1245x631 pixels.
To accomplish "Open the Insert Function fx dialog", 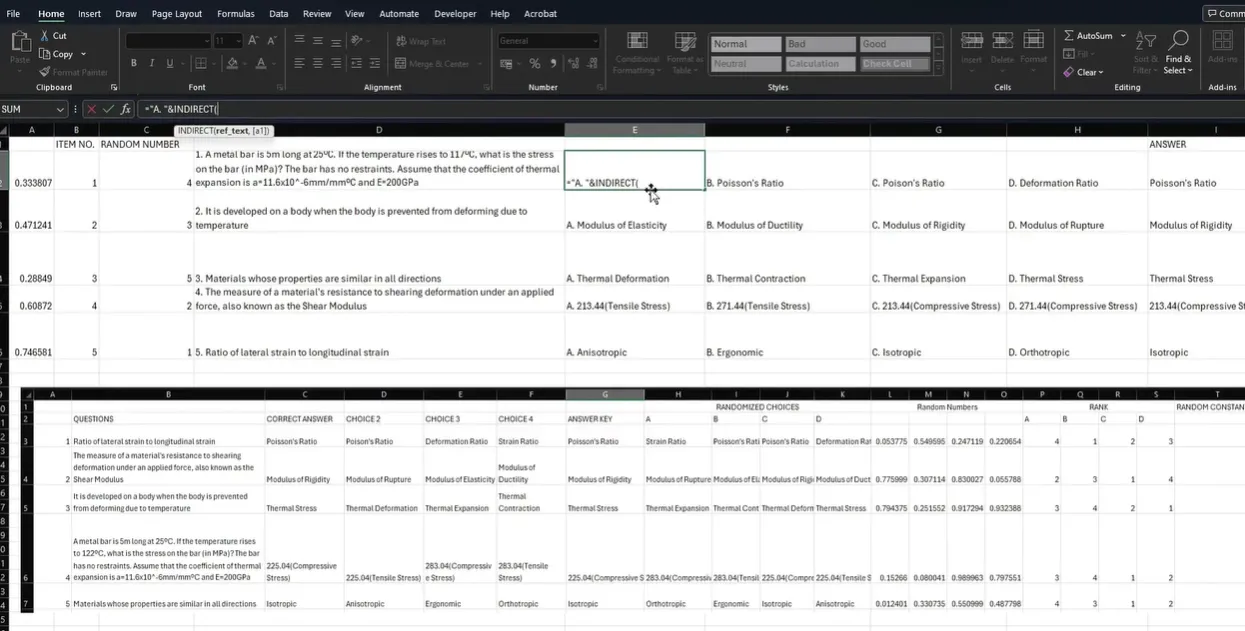I will tap(125, 109).
